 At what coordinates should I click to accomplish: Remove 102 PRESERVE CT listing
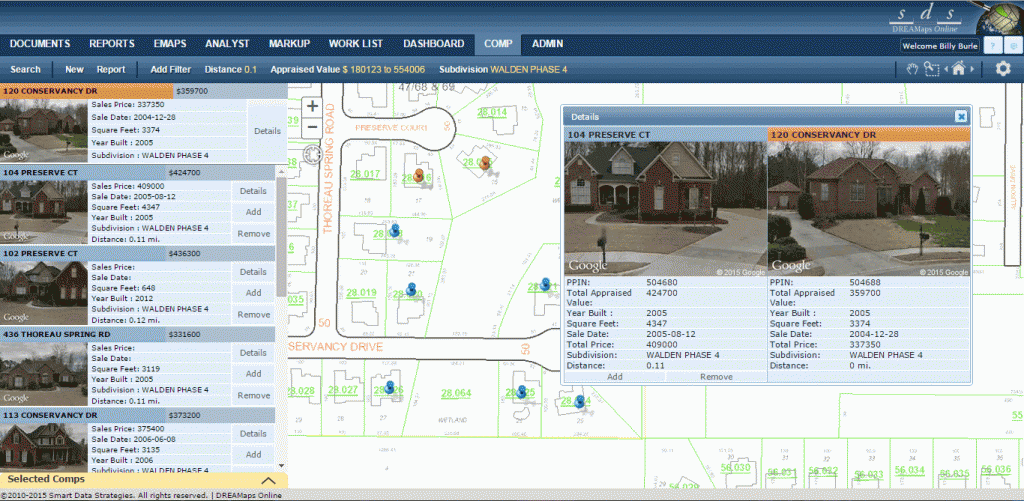(x=253, y=315)
